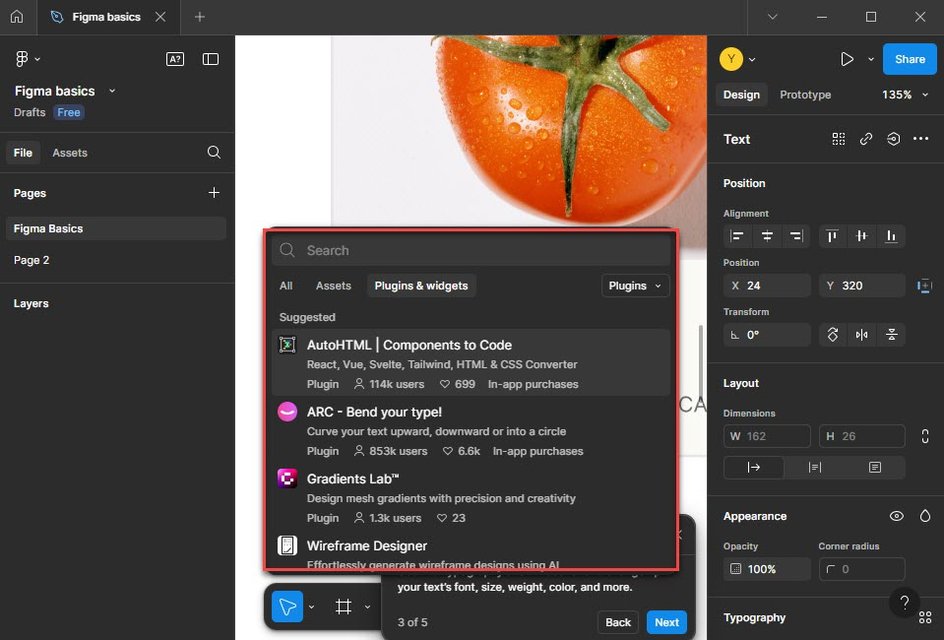Open a new tab with plus
The width and height of the screenshot is (944, 640).
click(x=200, y=17)
